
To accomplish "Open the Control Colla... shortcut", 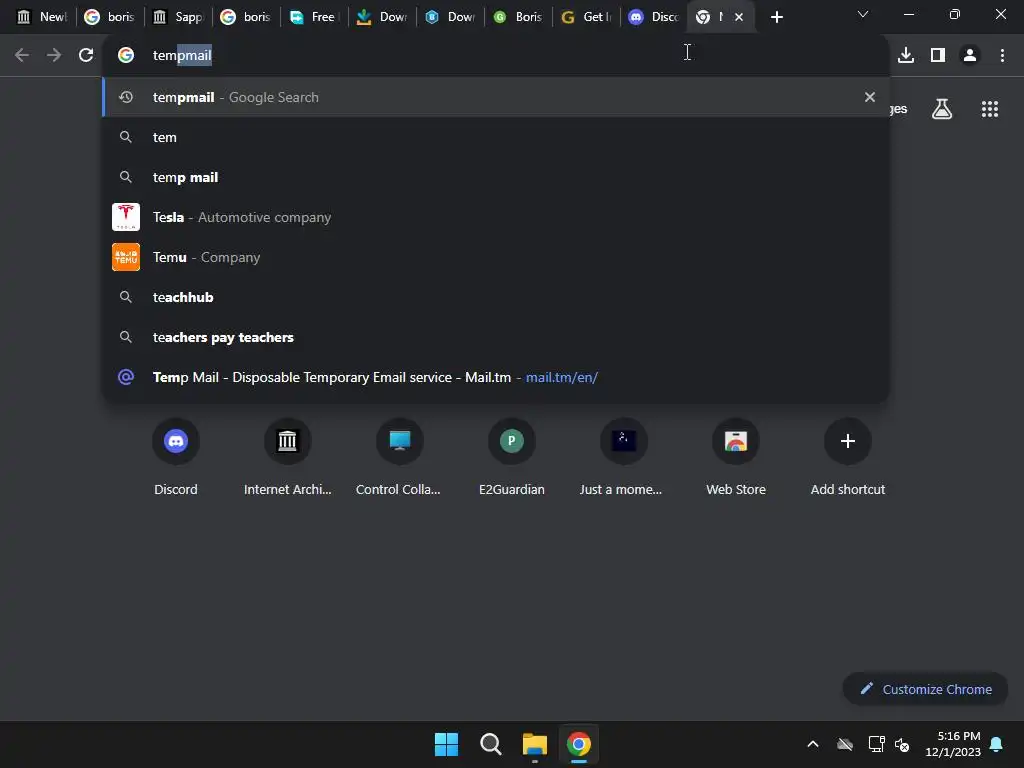I will (x=399, y=456).
